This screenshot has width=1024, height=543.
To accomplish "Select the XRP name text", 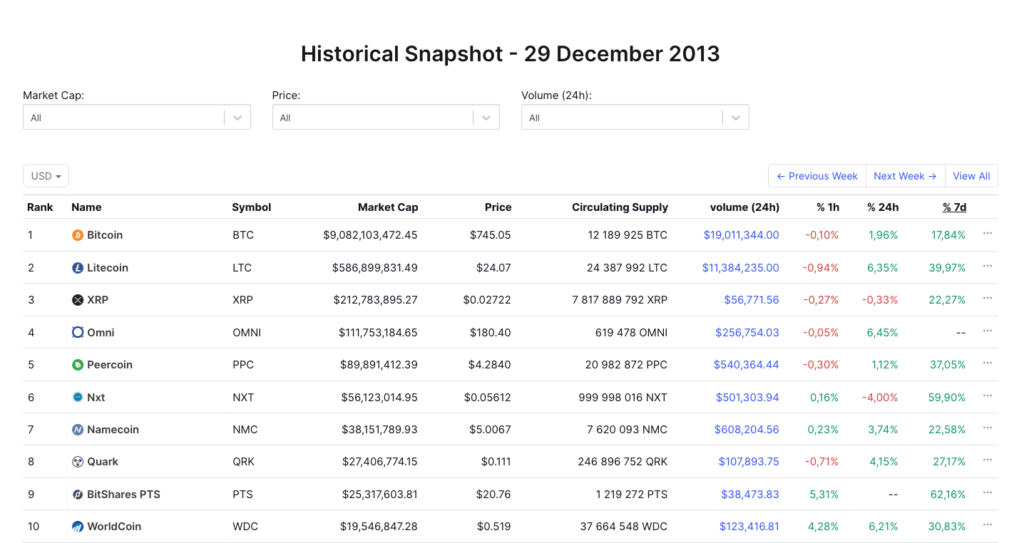I will (x=98, y=300).
